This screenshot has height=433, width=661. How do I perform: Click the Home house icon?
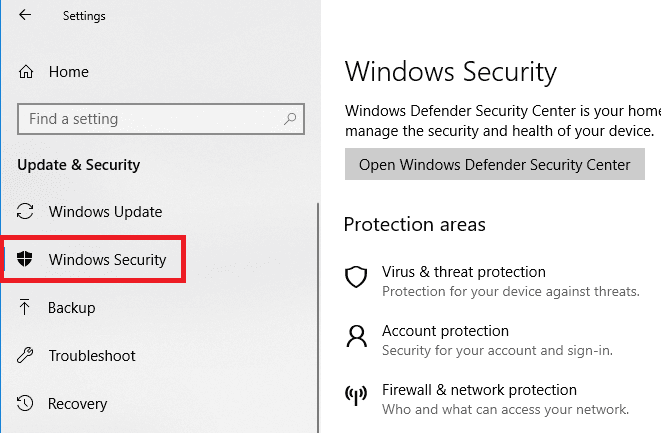coord(27,72)
